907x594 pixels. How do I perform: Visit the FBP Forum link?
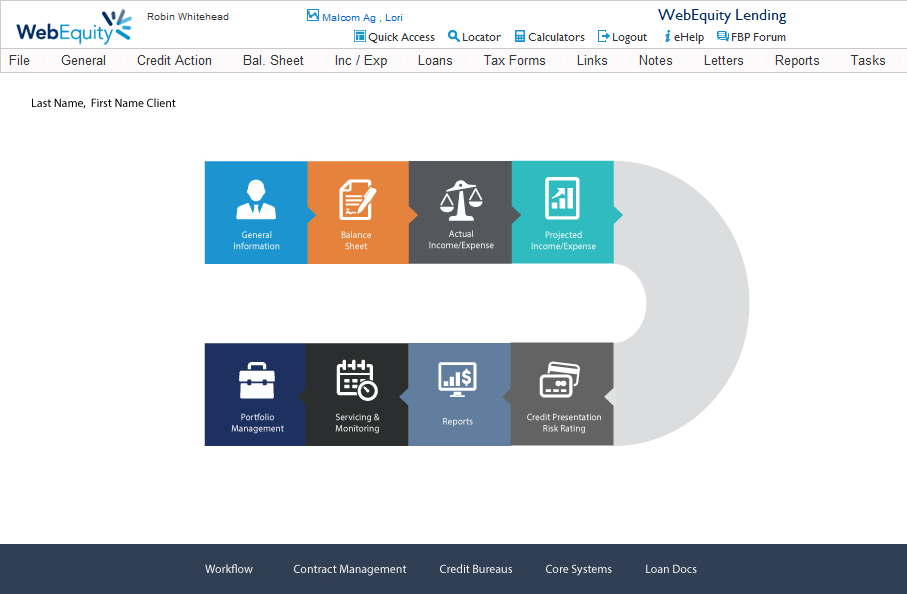(x=751, y=37)
